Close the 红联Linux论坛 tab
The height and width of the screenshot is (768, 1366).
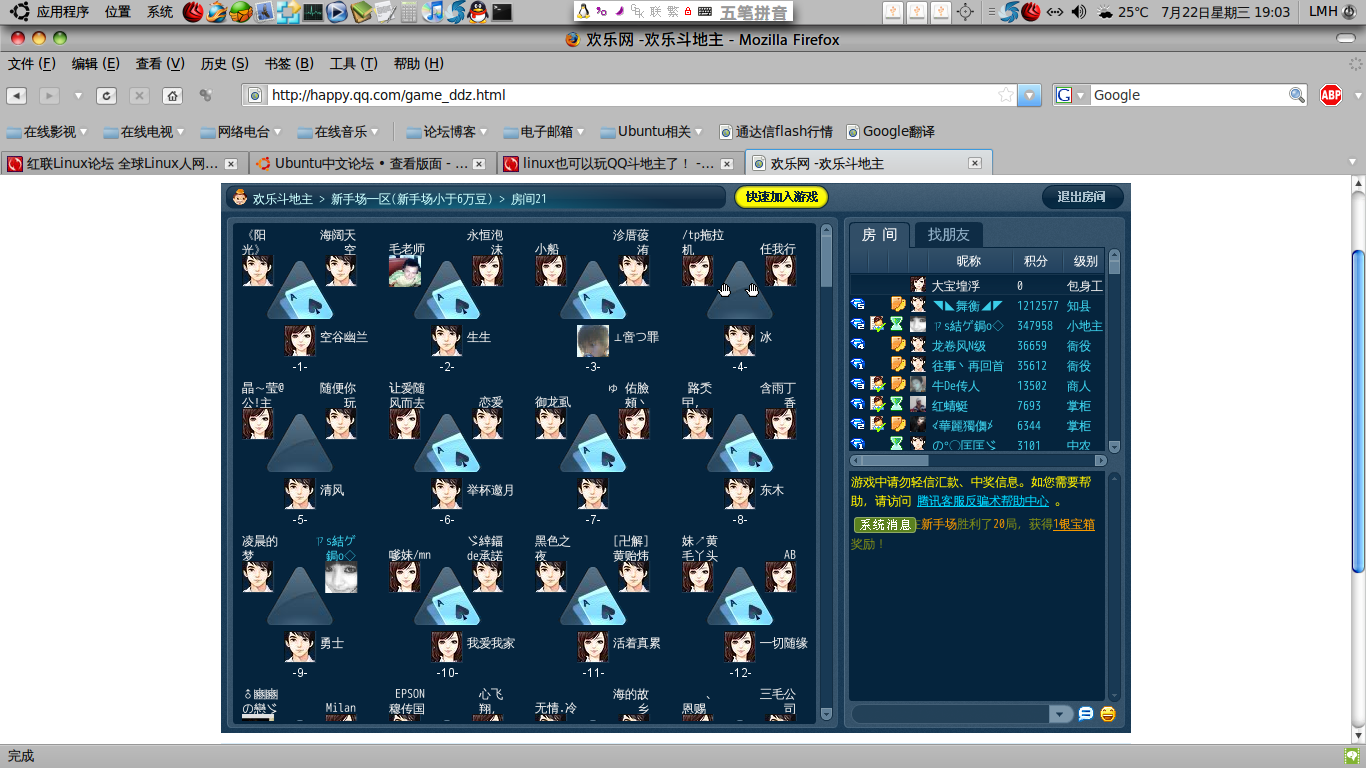point(231,164)
